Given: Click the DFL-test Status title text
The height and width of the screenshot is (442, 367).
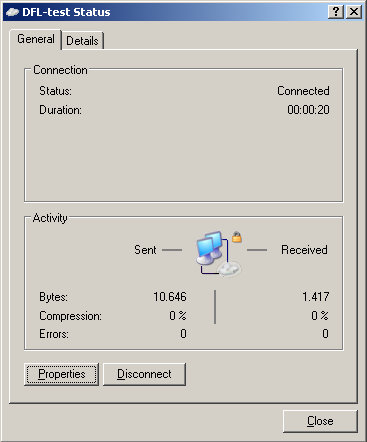Looking at the screenshot, I should [x=66, y=12].
